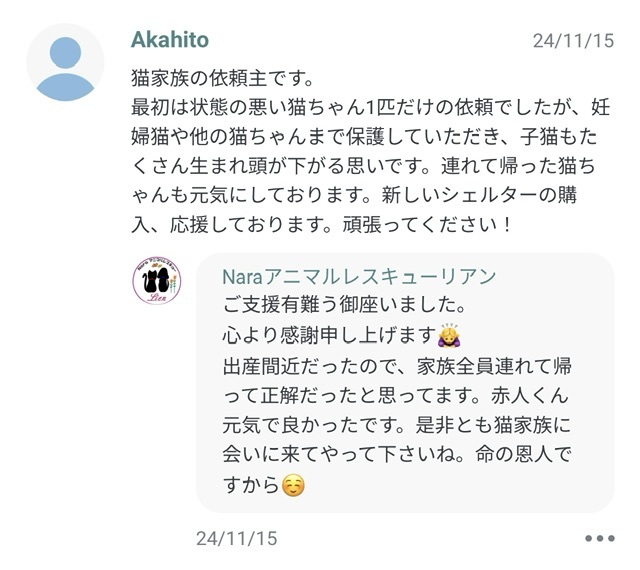Click the line starting 最初は状態の悪い猫ちゃん
The height and width of the screenshot is (570, 640).
tap(370, 107)
